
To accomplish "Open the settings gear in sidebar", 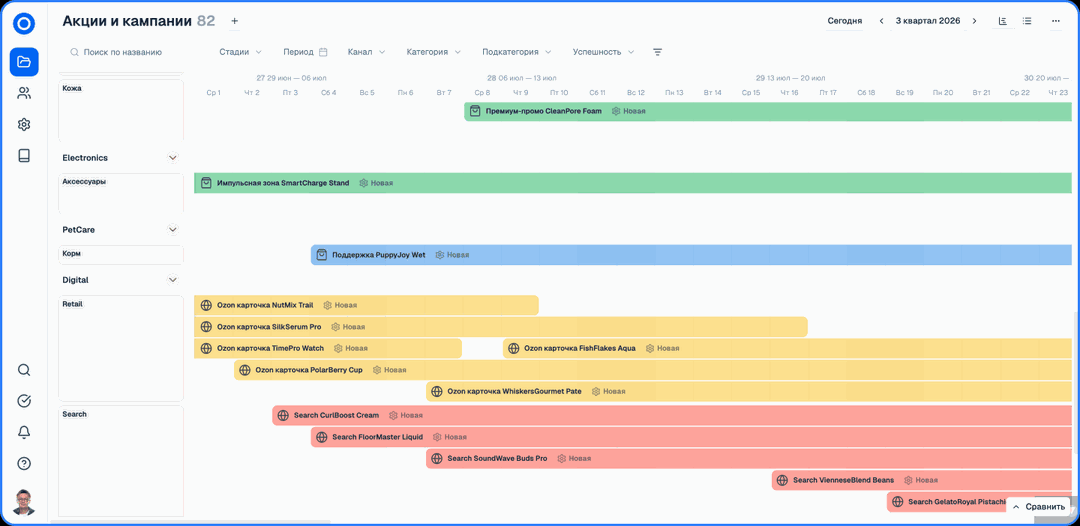I will 24,125.
